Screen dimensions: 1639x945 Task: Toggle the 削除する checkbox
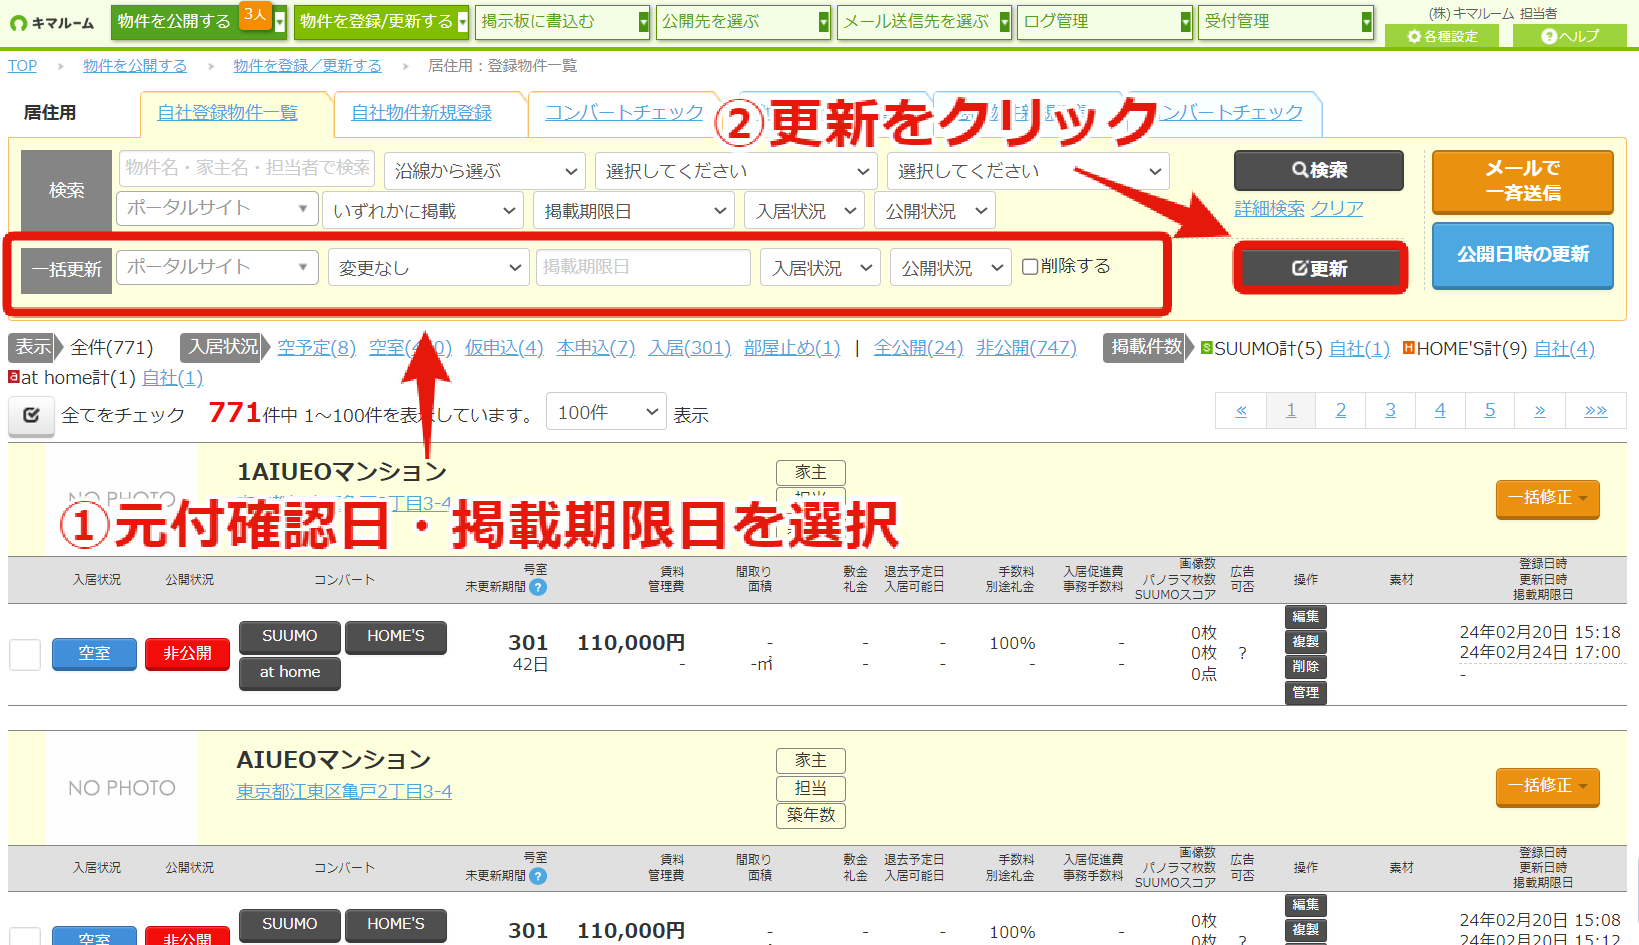coord(1029,267)
